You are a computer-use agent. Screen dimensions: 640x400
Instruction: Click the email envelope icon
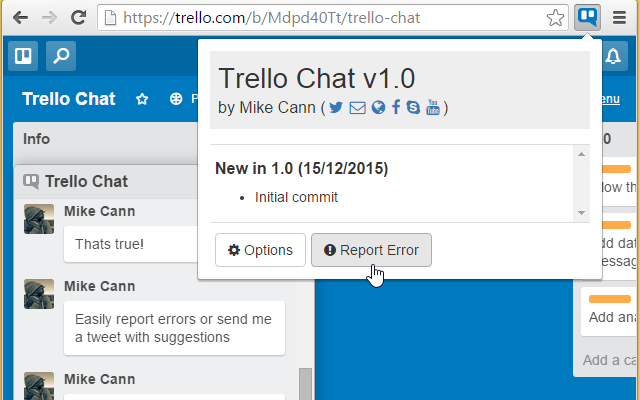click(357, 108)
